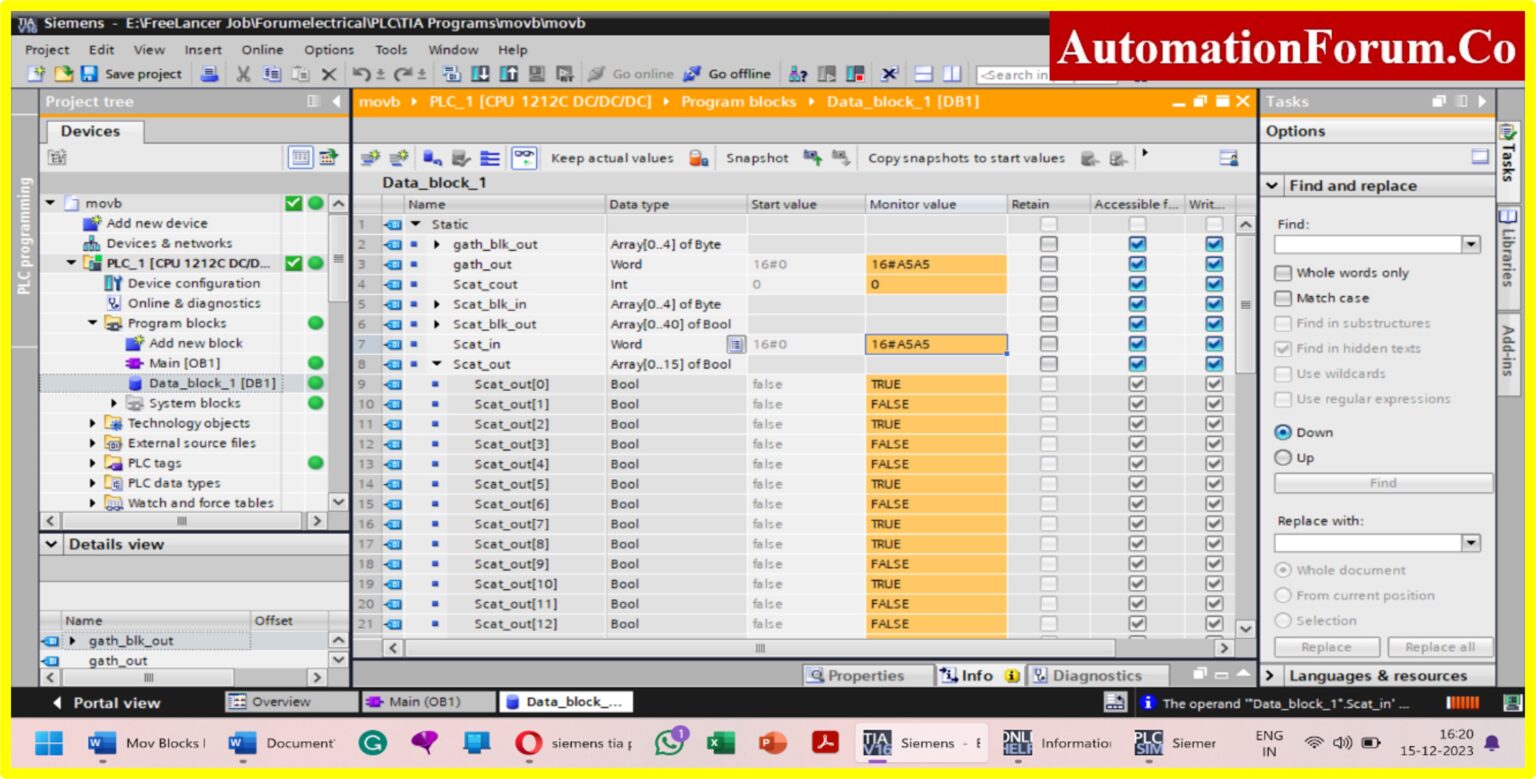1536x779 pixels.
Task: Select the Monitor all glasses icon
Action: point(524,157)
